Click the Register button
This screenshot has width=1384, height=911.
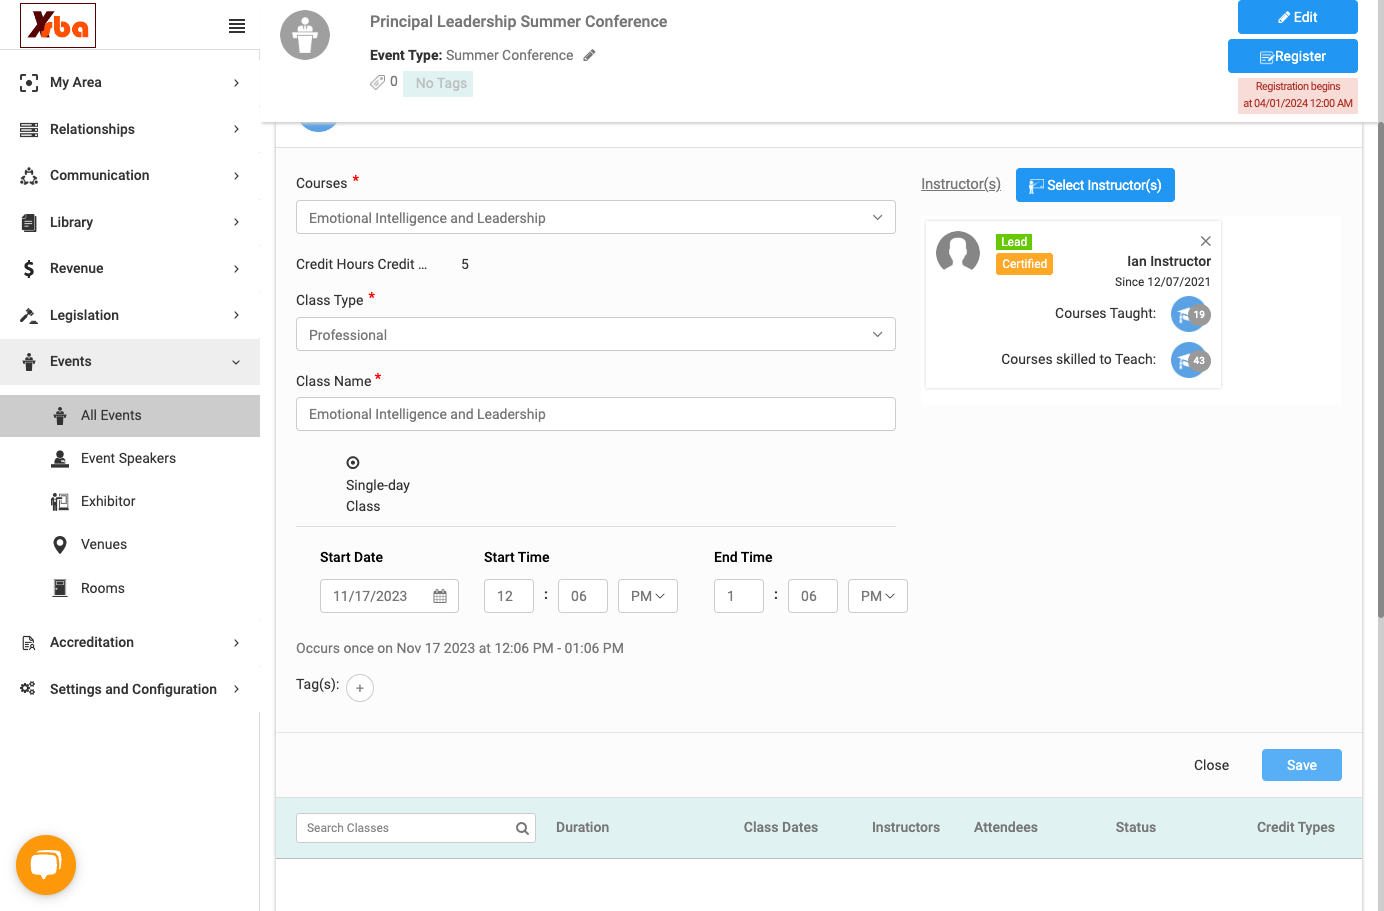click(1293, 56)
